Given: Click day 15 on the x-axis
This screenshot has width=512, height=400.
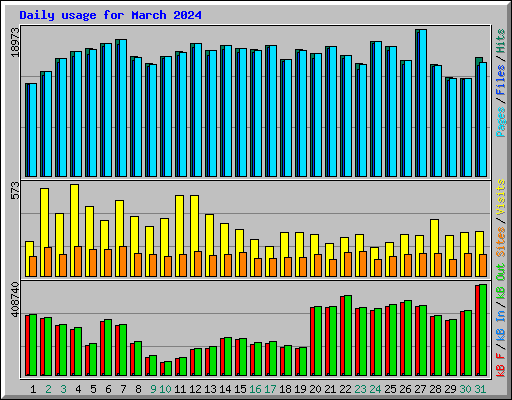Looking at the screenshot, I should pyautogui.click(x=240, y=389).
